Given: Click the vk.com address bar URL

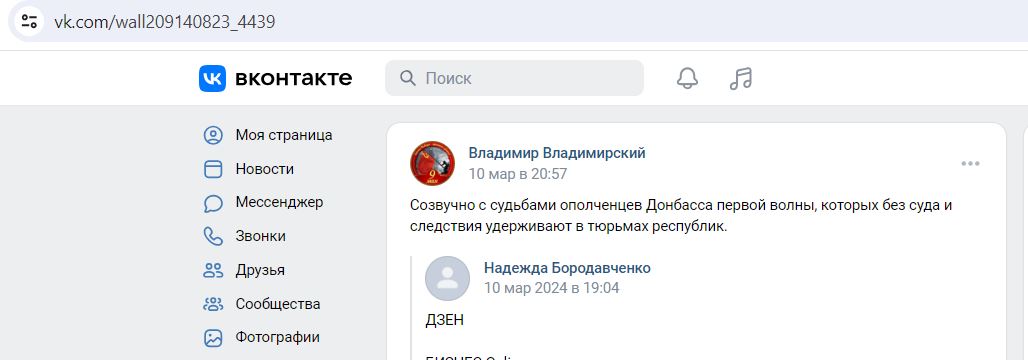Looking at the screenshot, I should click(165, 22).
